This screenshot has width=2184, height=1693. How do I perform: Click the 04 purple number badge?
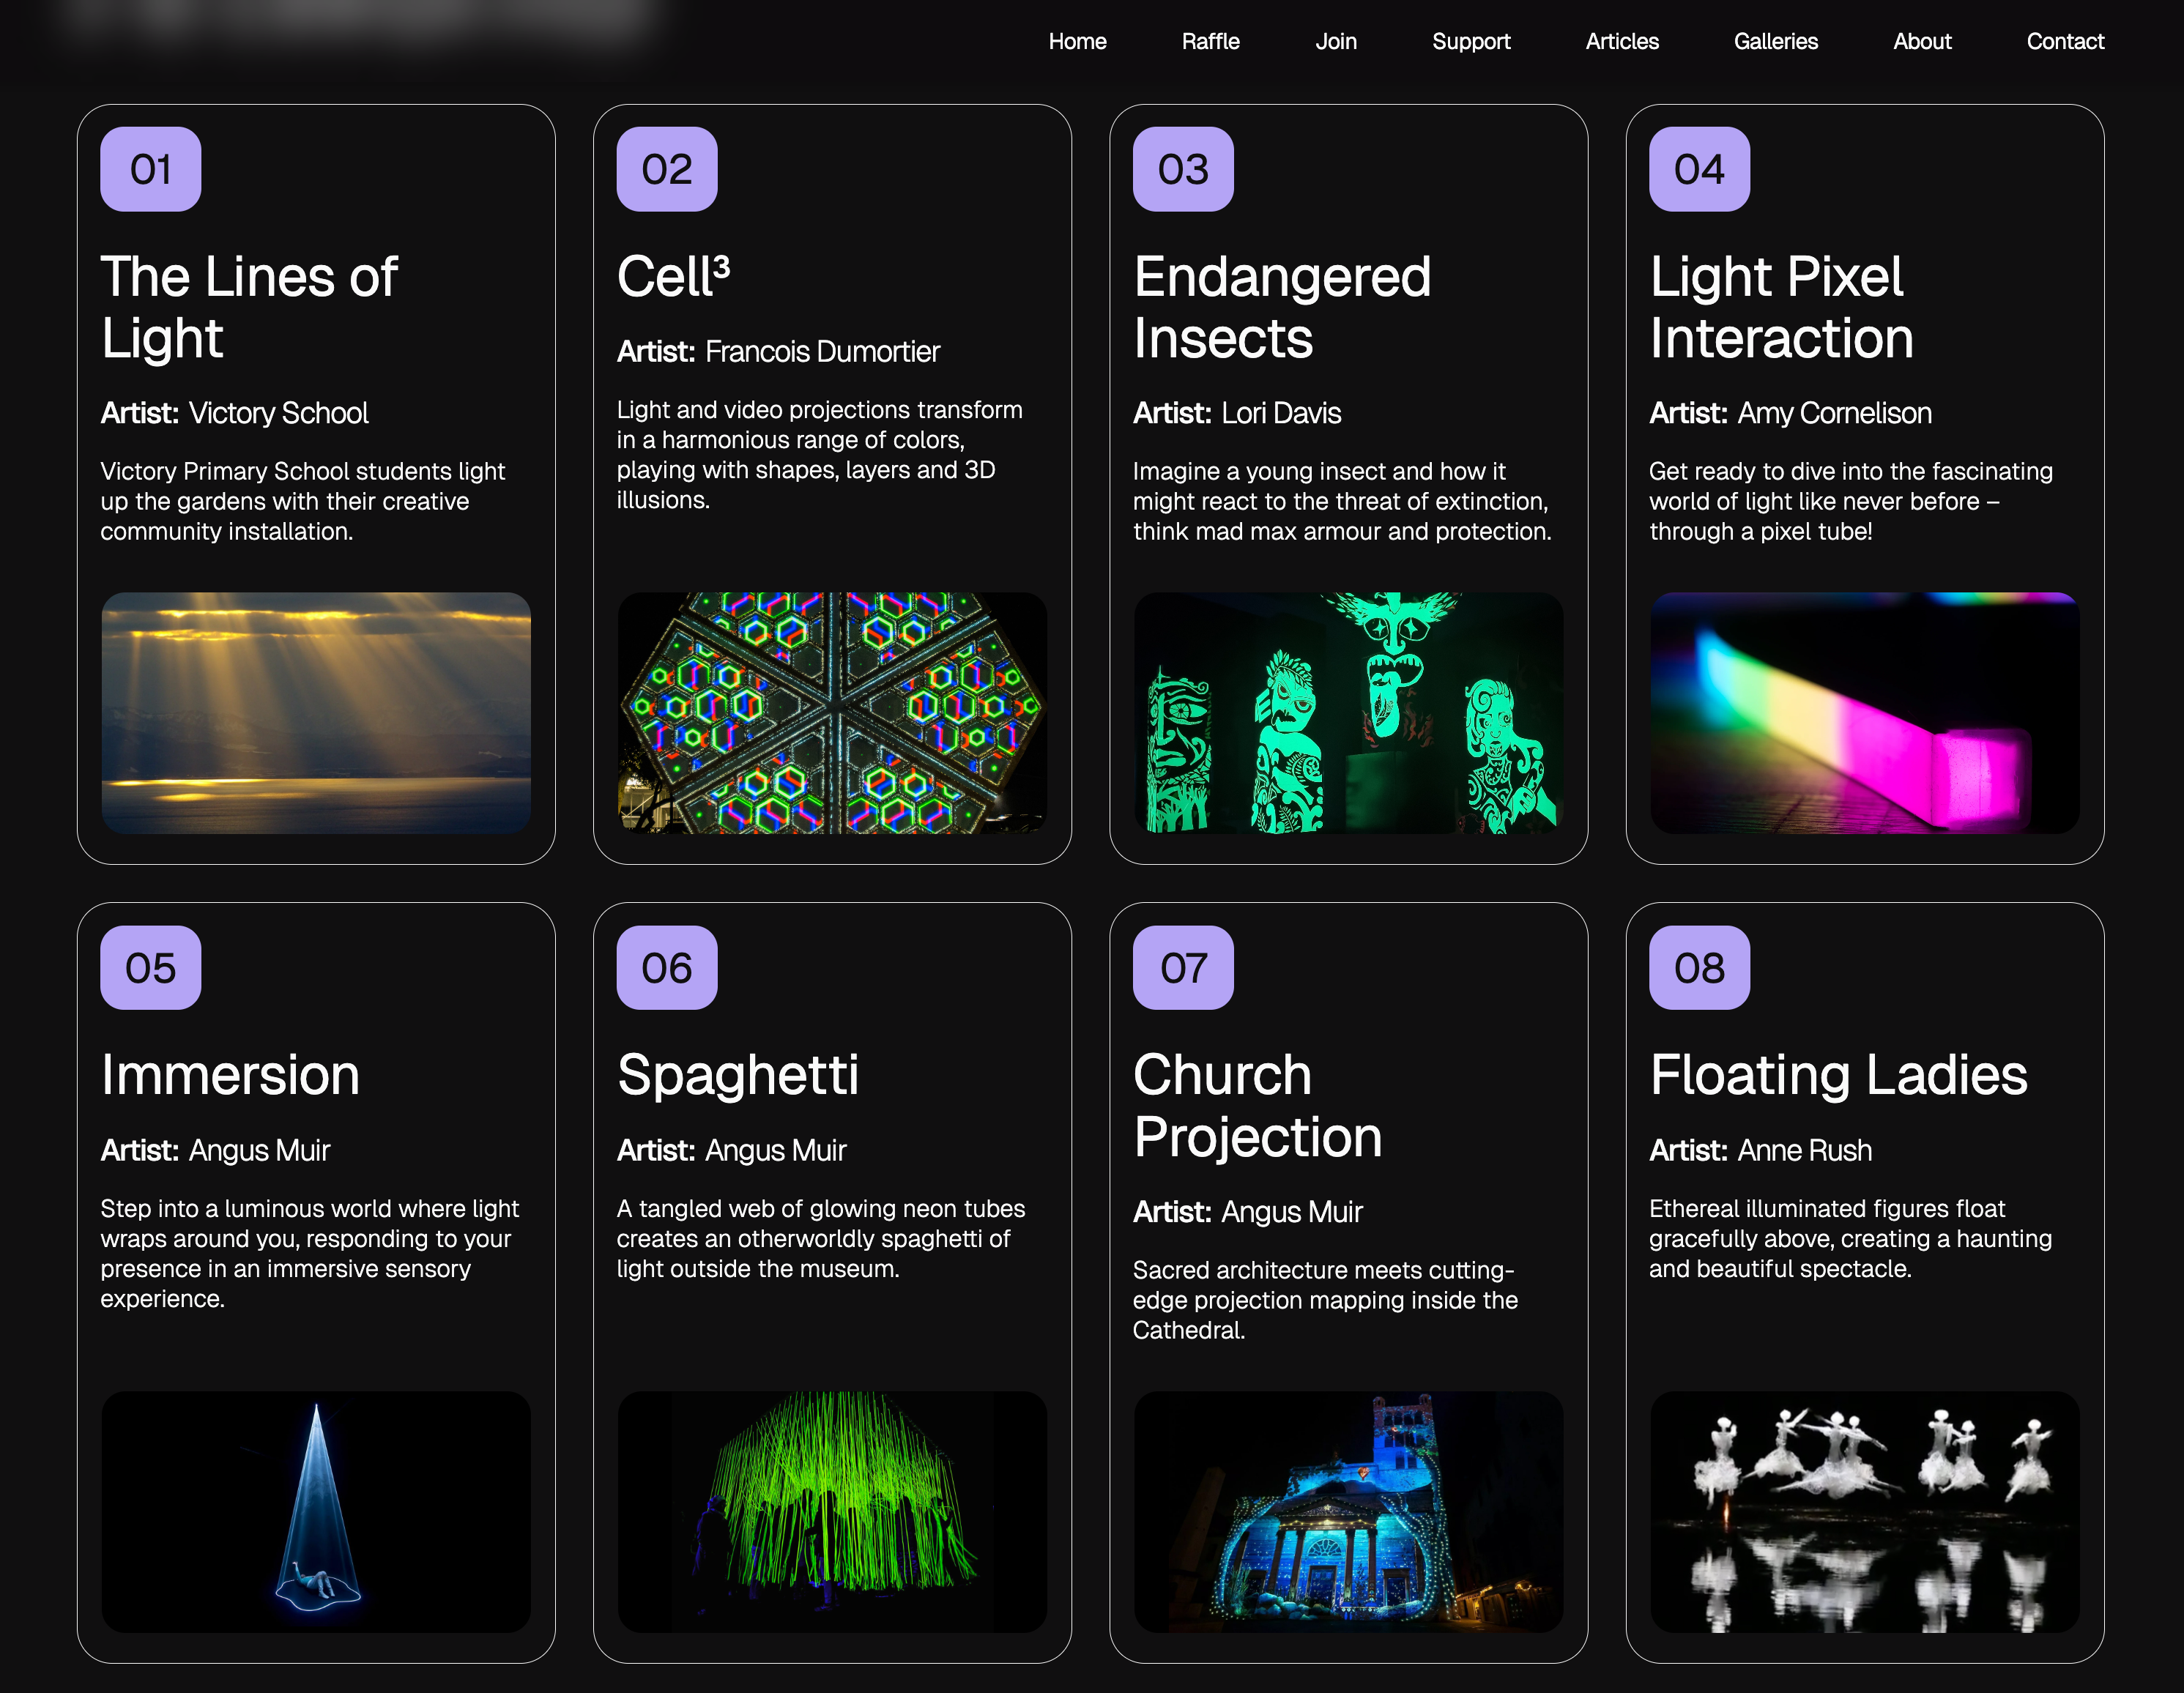click(1698, 169)
